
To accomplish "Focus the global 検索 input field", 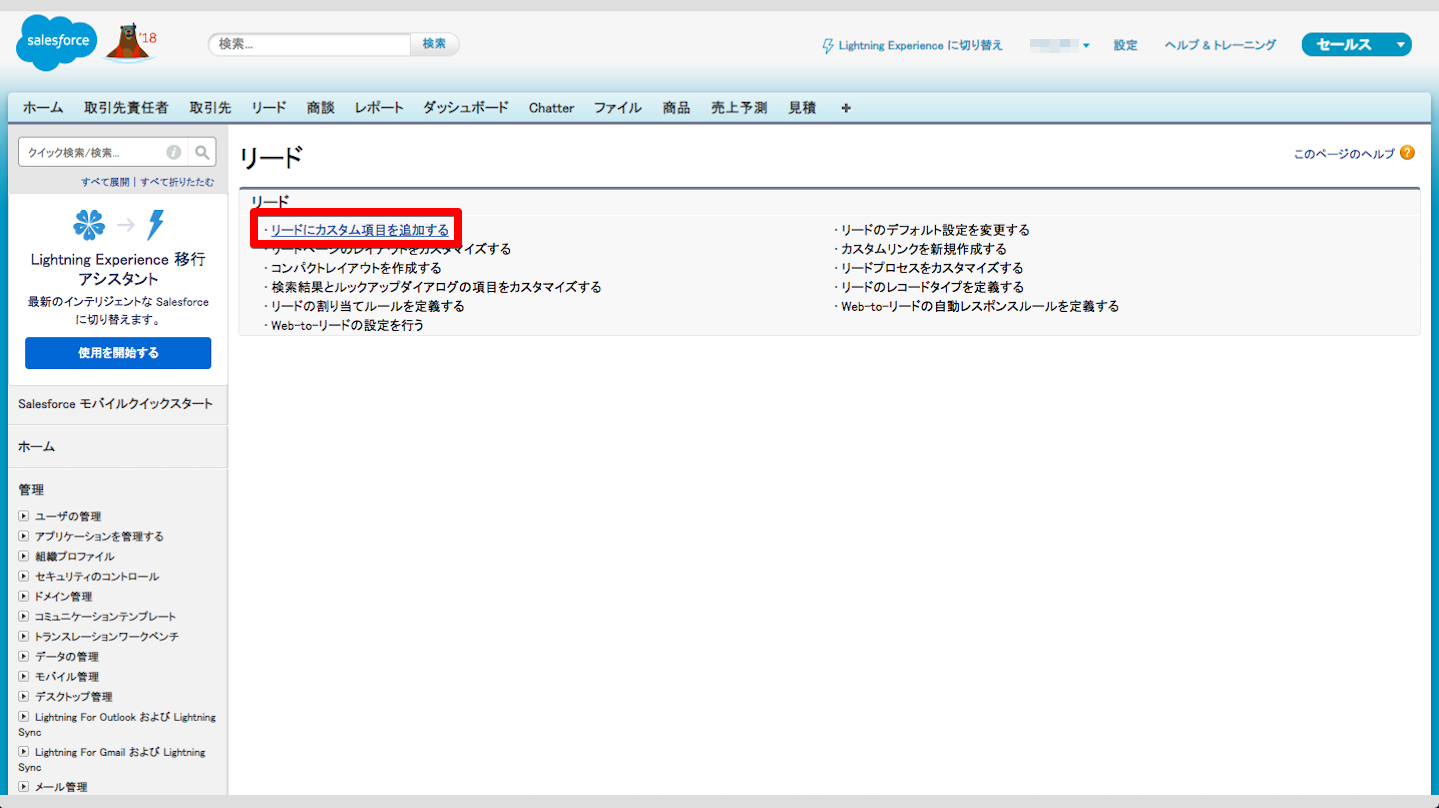I will pos(310,44).
